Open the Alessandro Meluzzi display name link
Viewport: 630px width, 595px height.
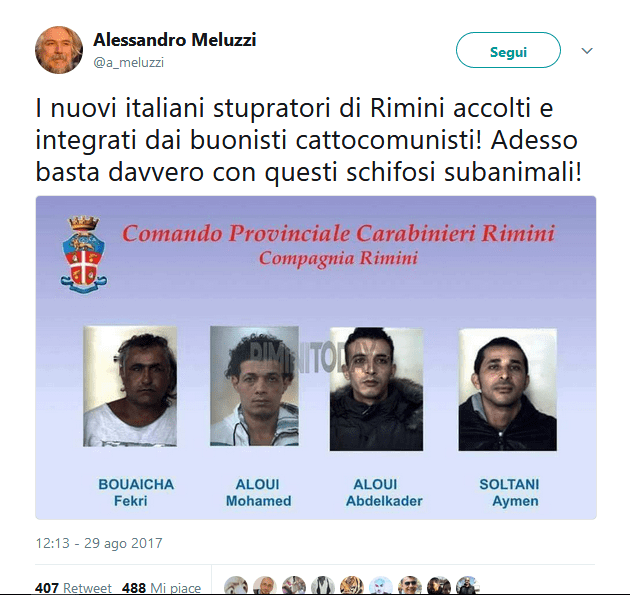(174, 40)
